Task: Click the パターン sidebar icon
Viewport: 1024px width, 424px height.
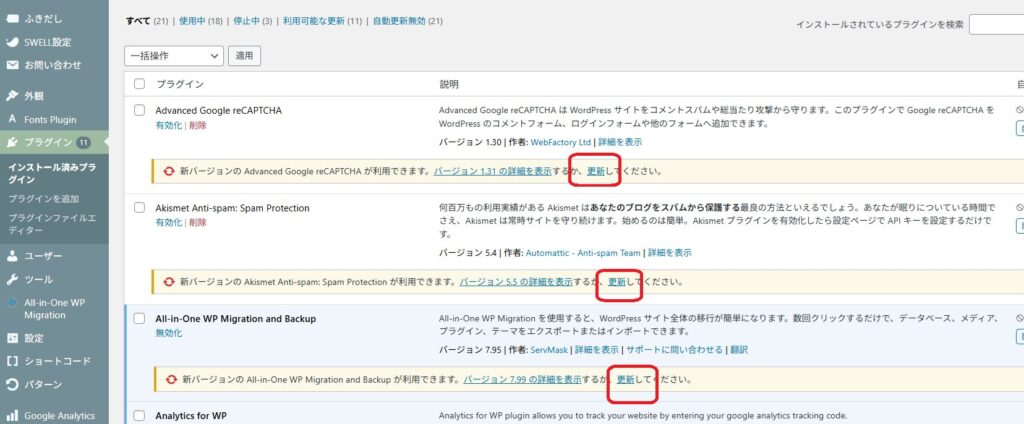Action: click(13, 384)
